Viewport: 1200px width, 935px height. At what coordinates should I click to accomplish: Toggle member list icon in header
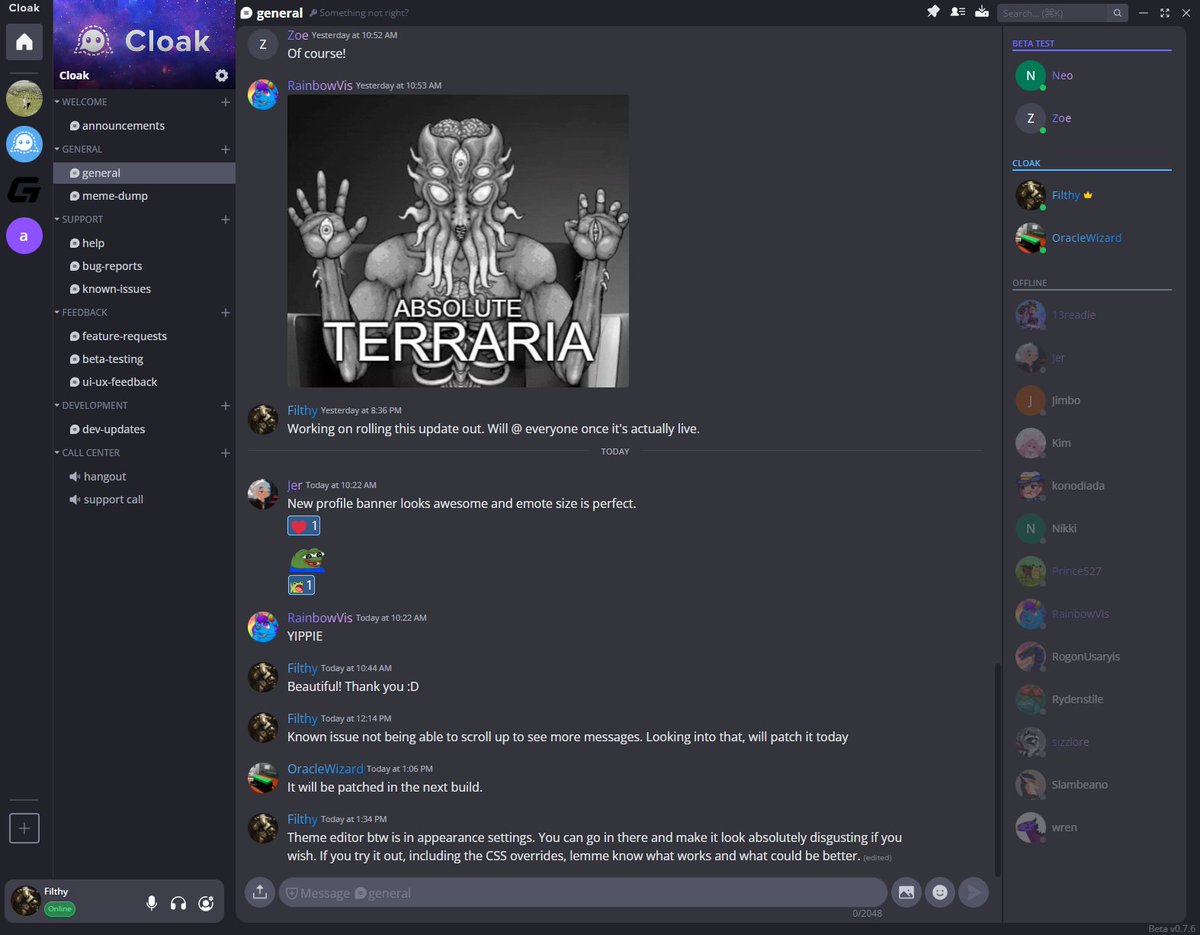(x=957, y=12)
